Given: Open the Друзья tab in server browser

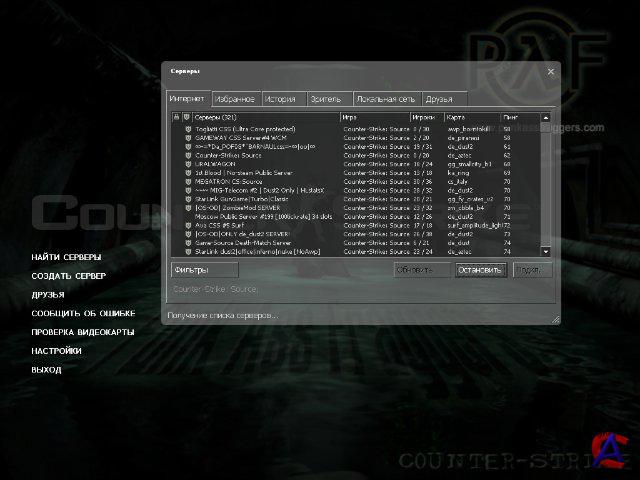Looking at the screenshot, I should [x=438, y=99].
